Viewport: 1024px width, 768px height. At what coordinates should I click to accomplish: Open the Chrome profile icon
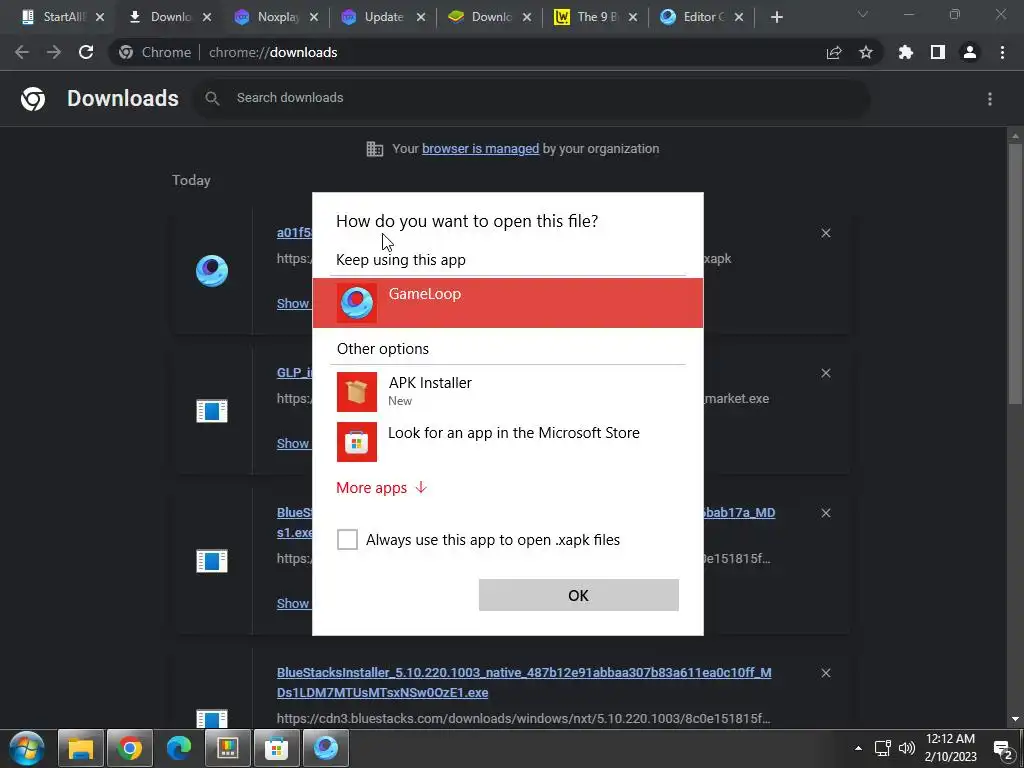pos(970,52)
